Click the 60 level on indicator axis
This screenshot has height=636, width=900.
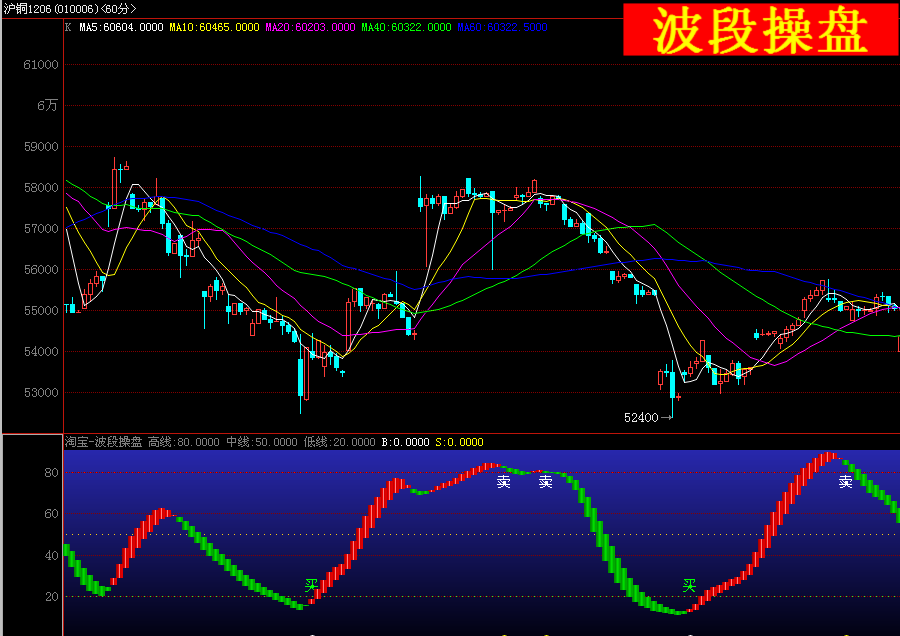pyautogui.click(x=52, y=514)
